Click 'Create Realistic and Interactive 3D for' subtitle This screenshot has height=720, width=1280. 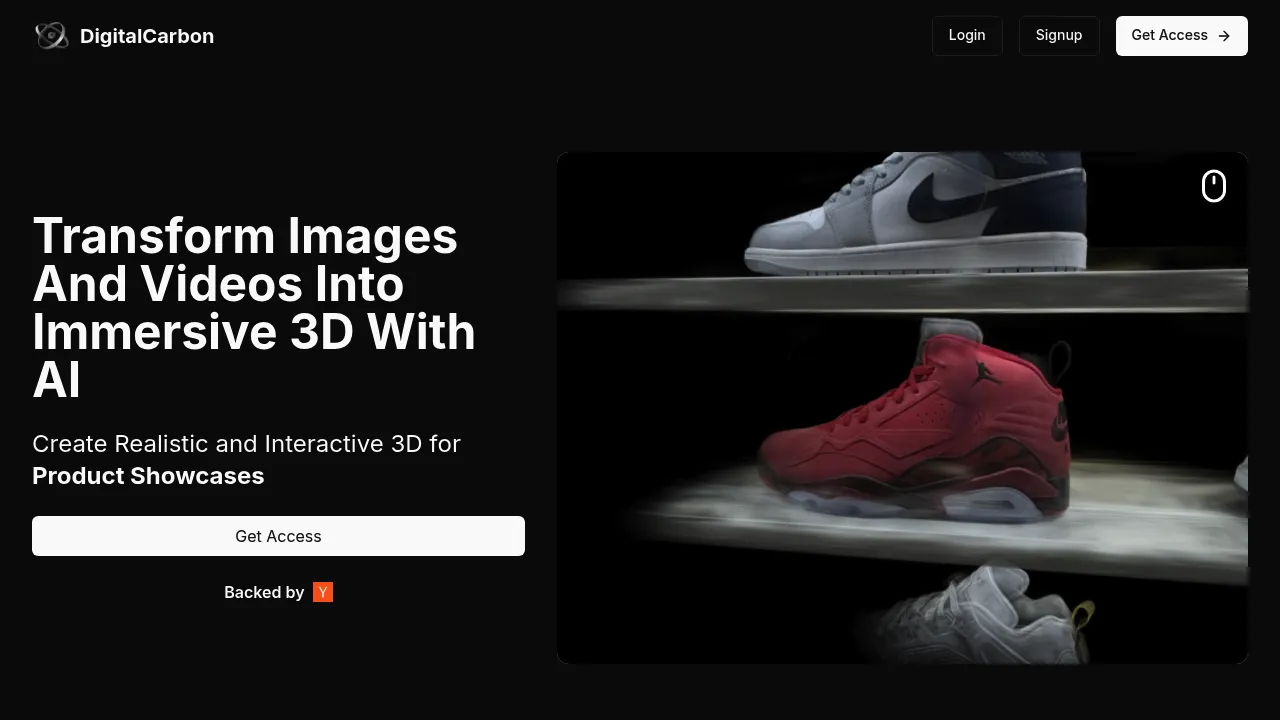[246, 443]
